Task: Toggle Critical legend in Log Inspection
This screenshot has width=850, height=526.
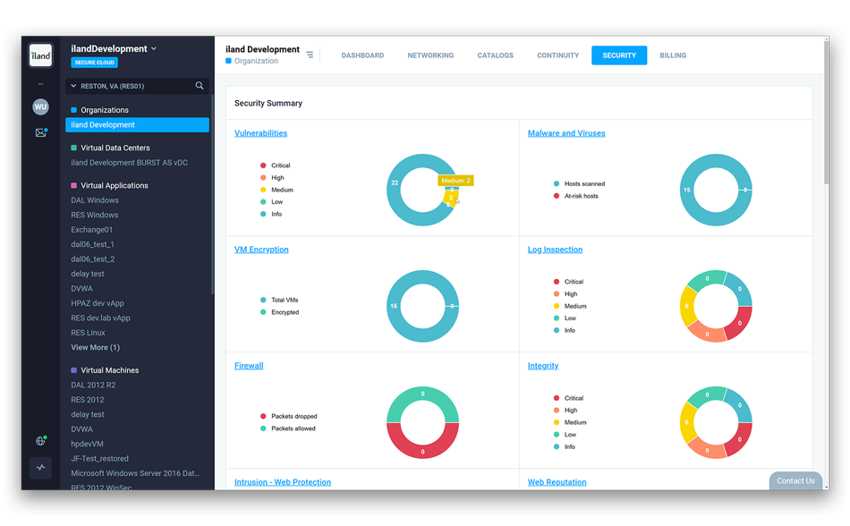Action: coord(568,281)
